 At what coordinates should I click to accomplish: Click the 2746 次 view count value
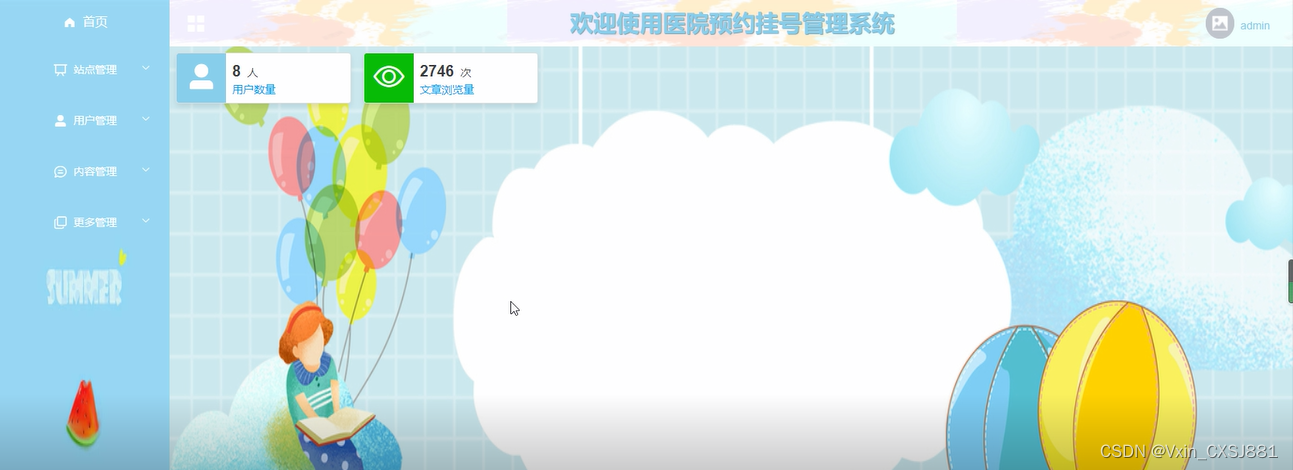pos(445,71)
